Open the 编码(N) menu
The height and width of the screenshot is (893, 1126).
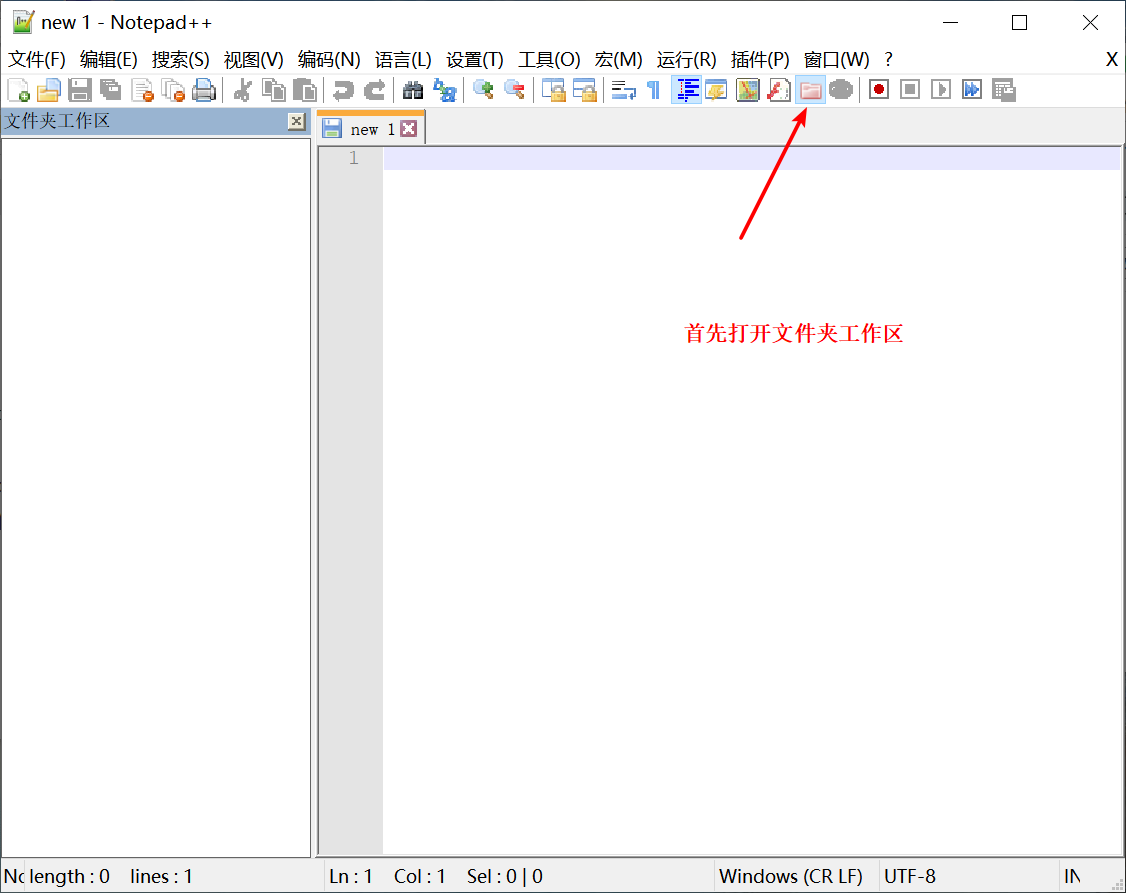[x=329, y=60]
